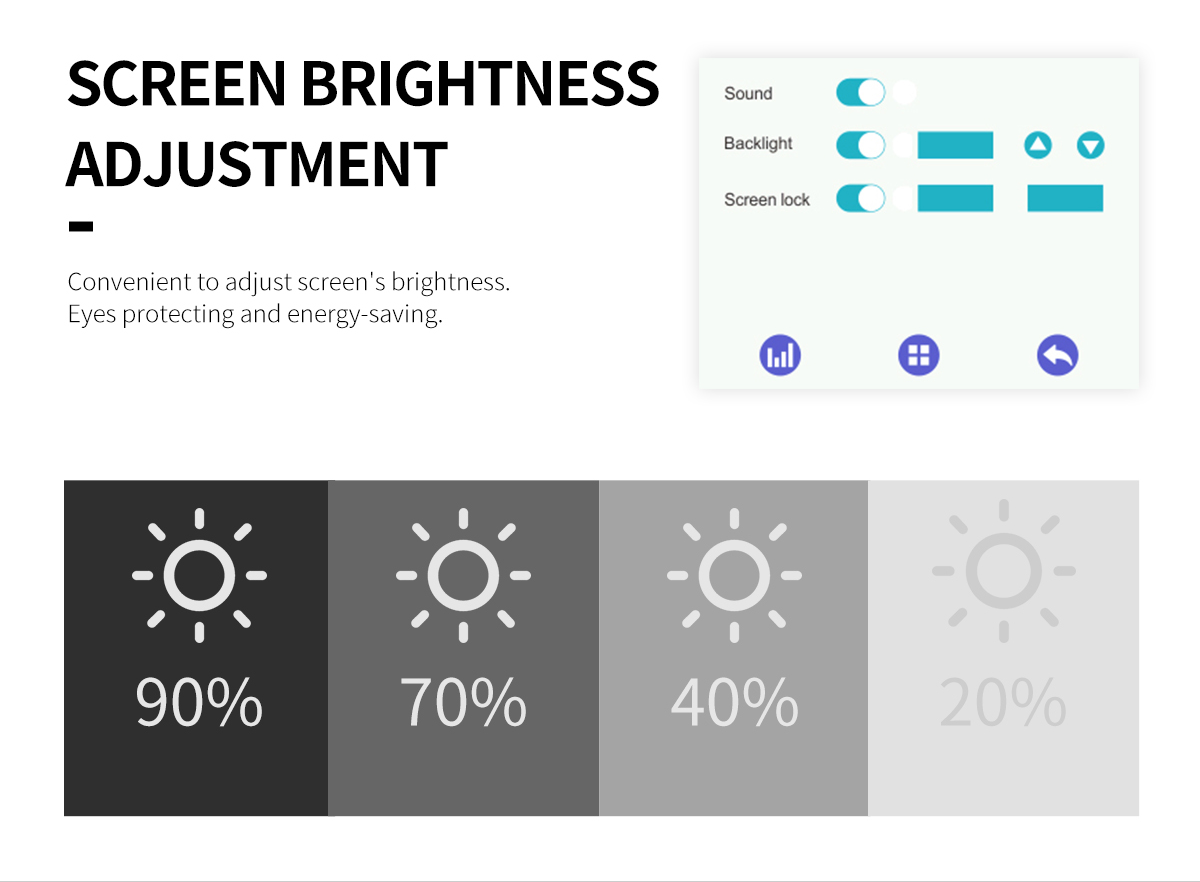The image size is (1200, 882).
Task: Decrease backlight with the down arrow
Action: tap(1090, 146)
